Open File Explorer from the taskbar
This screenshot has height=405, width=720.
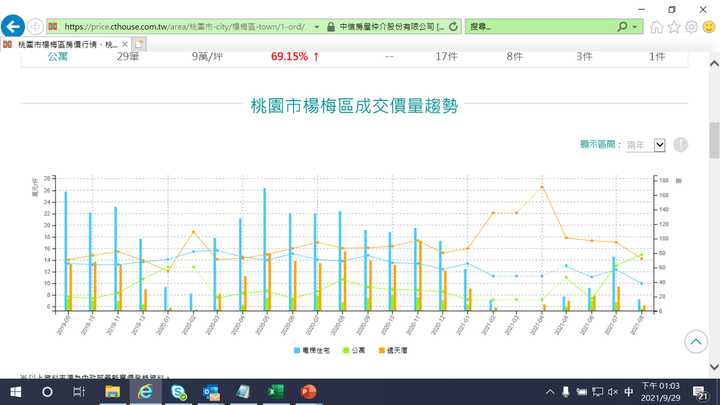[112, 392]
